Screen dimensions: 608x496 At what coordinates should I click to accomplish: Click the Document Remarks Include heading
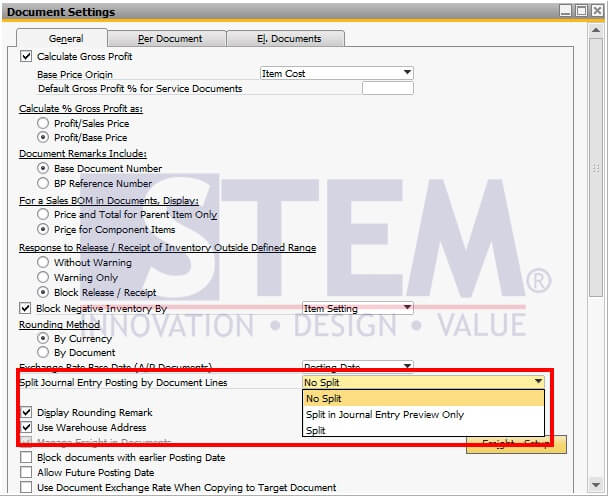(83, 154)
